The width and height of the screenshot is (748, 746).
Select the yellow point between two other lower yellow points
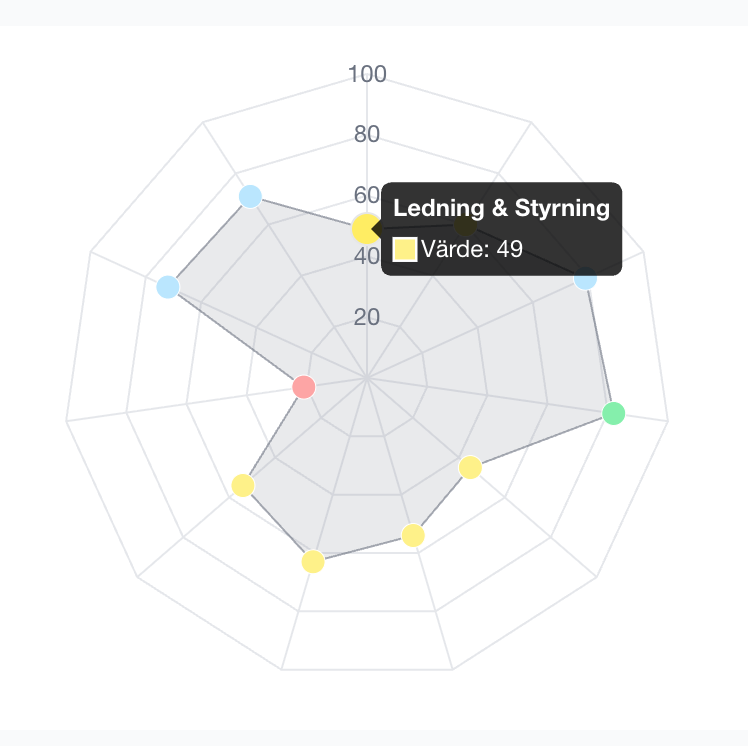point(413,536)
